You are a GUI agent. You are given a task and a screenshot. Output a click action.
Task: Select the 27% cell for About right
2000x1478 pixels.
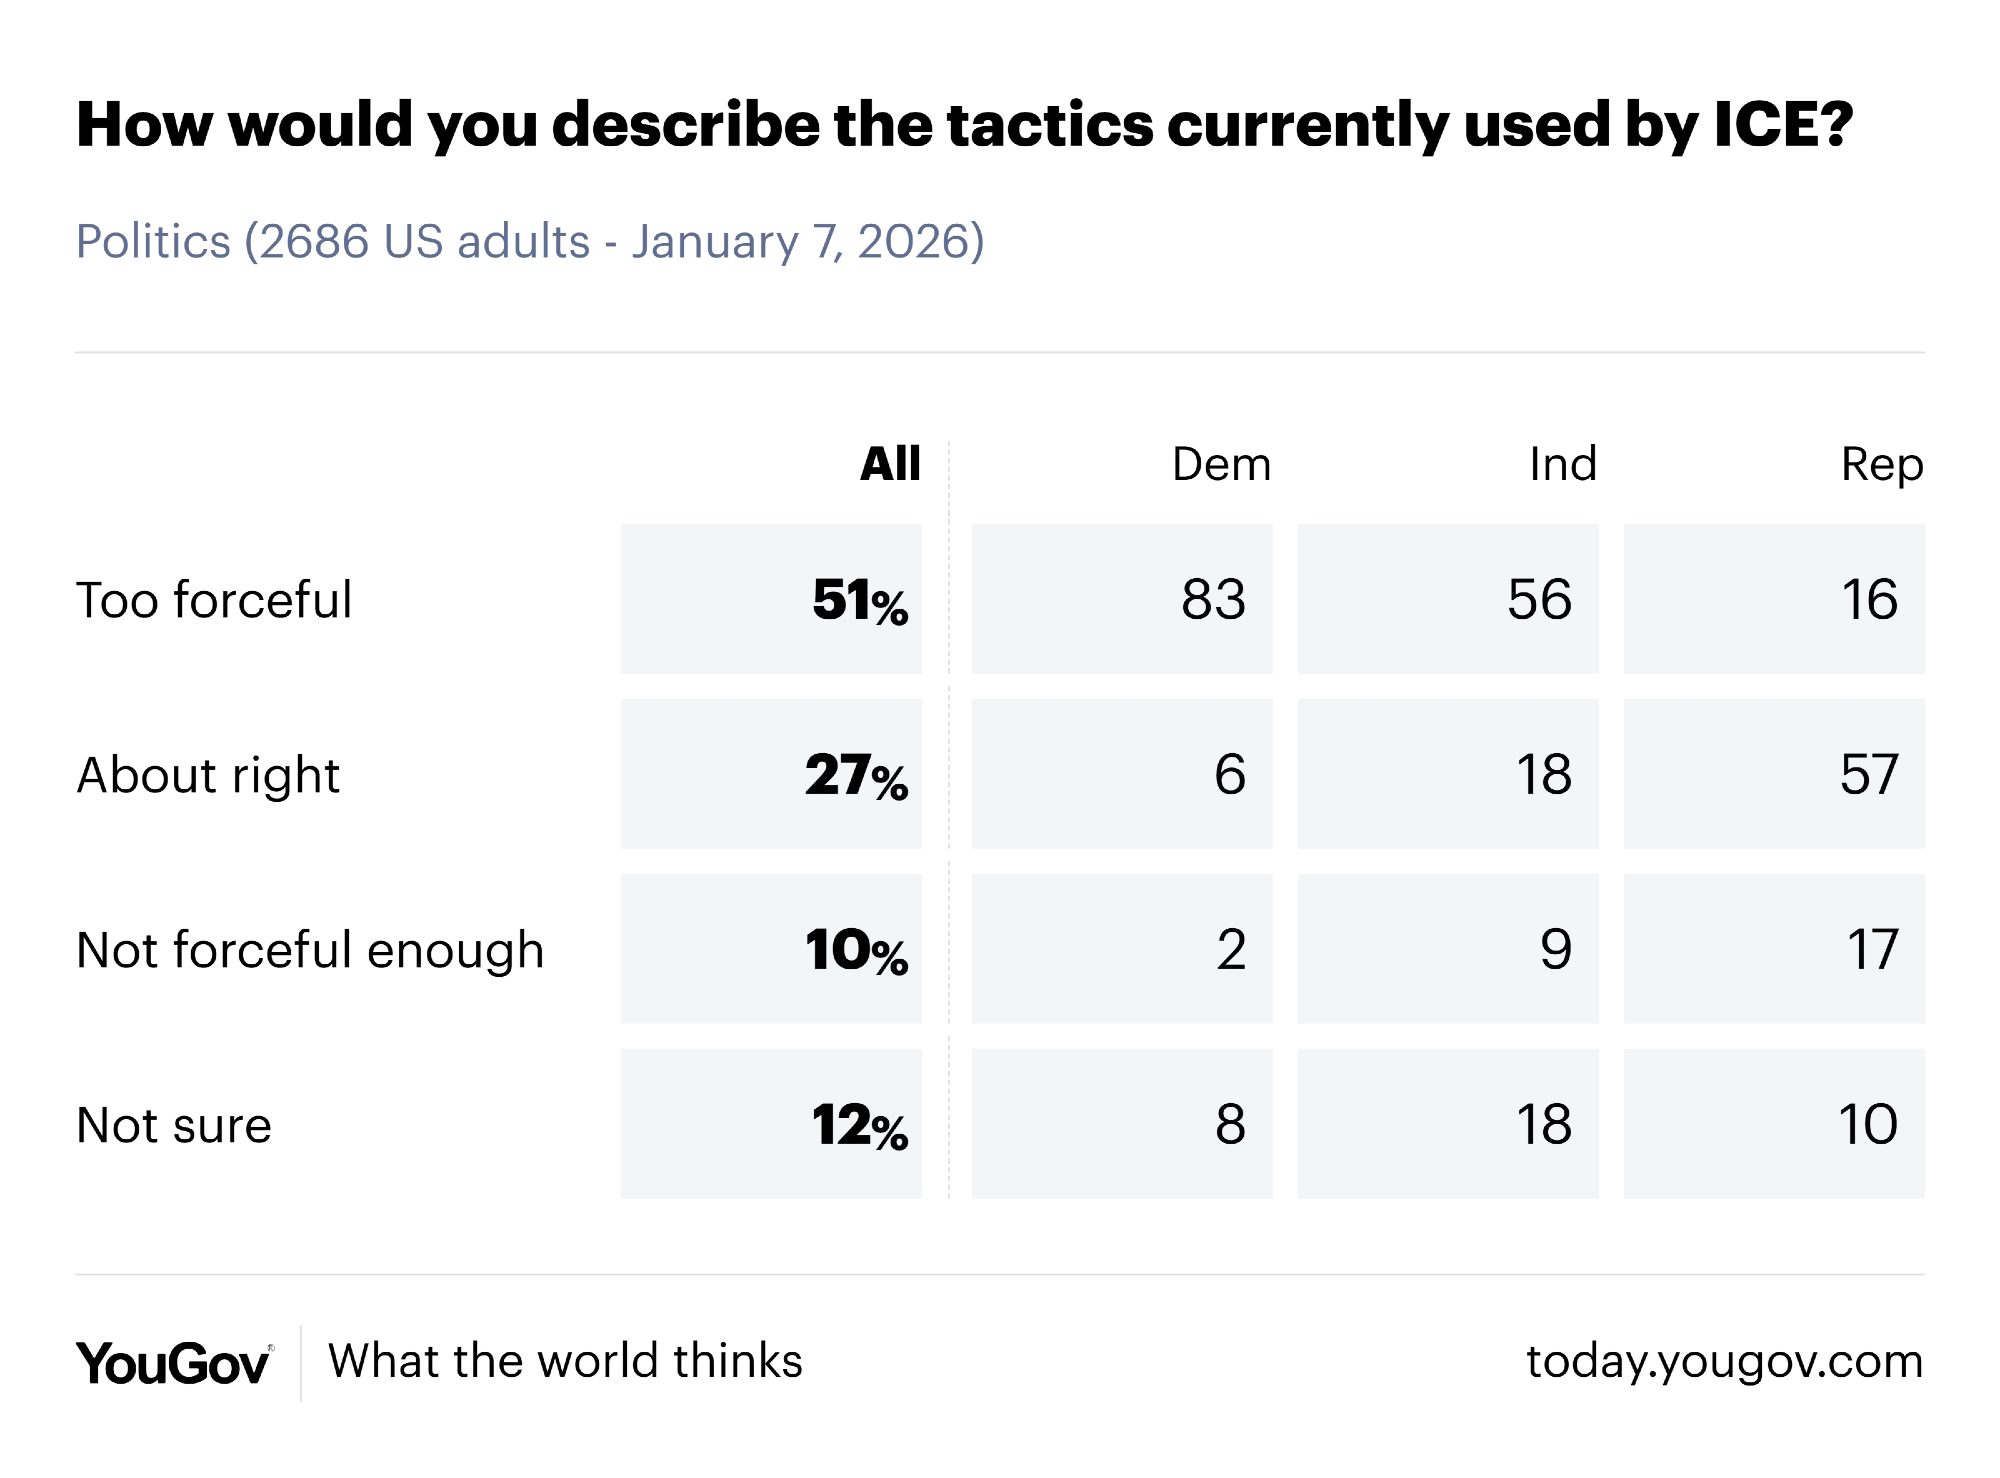click(x=771, y=774)
